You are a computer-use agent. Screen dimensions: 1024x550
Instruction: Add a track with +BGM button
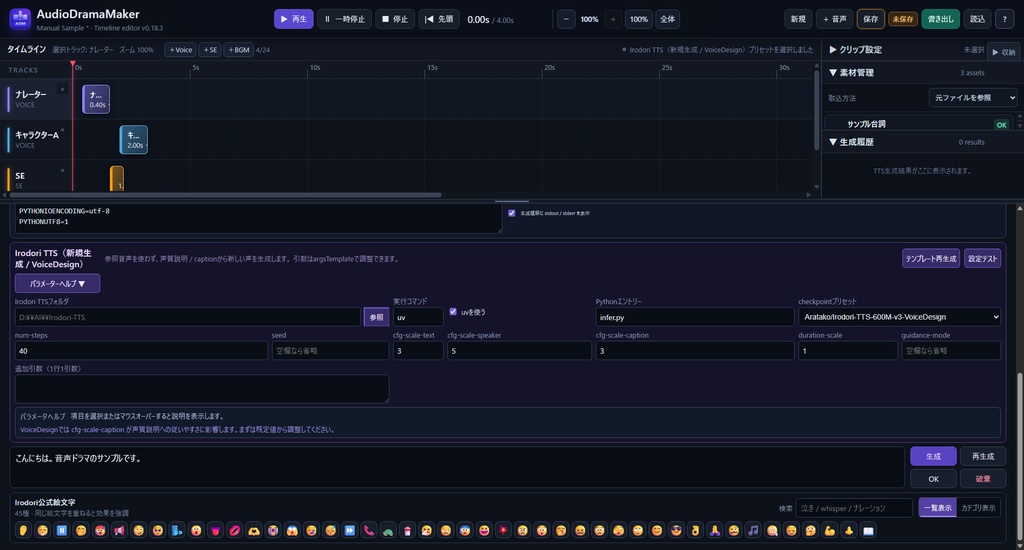[239, 50]
